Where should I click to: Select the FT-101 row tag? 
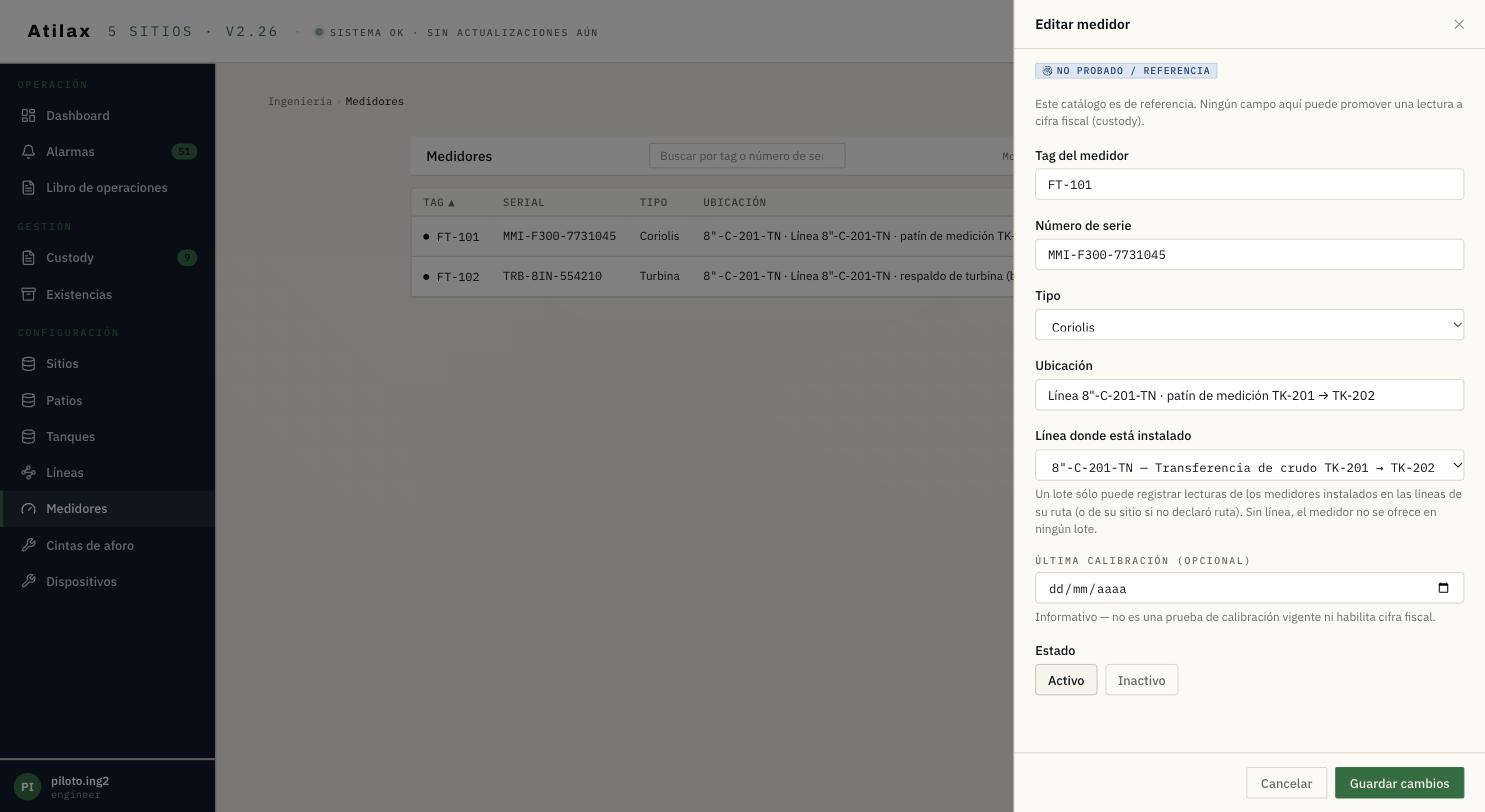pyautogui.click(x=458, y=237)
